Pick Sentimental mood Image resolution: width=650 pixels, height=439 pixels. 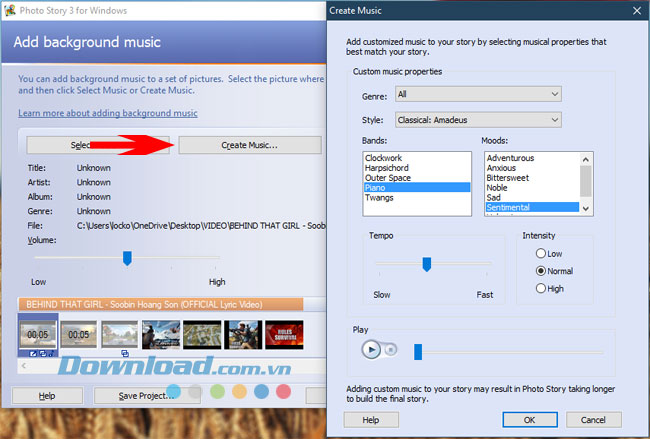tap(532, 207)
